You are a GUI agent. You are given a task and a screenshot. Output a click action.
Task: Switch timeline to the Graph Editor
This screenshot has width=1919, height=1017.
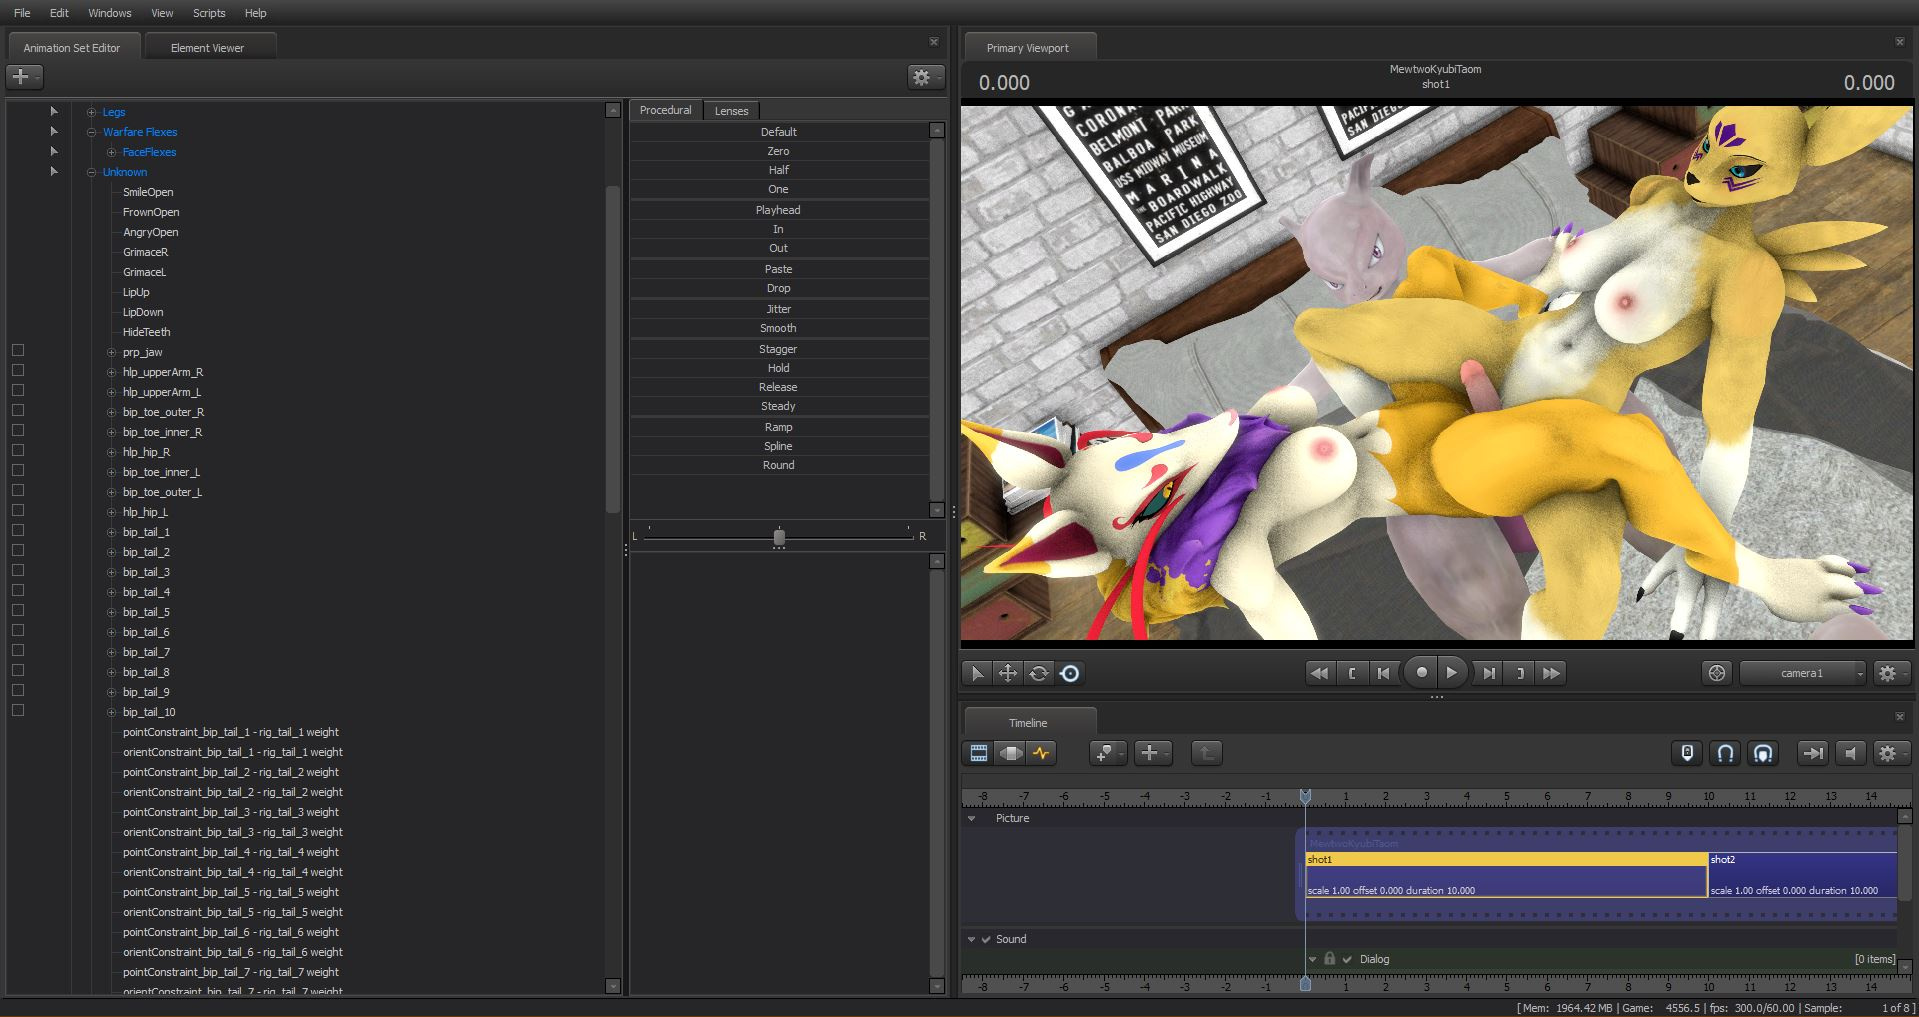[1041, 753]
